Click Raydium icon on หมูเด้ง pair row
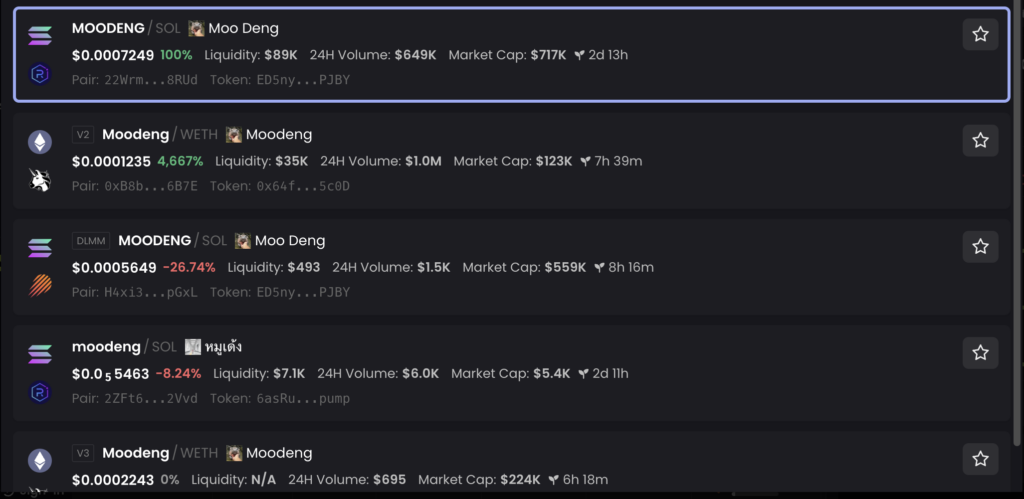The width and height of the screenshot is (1024, 499). [40, 392]
